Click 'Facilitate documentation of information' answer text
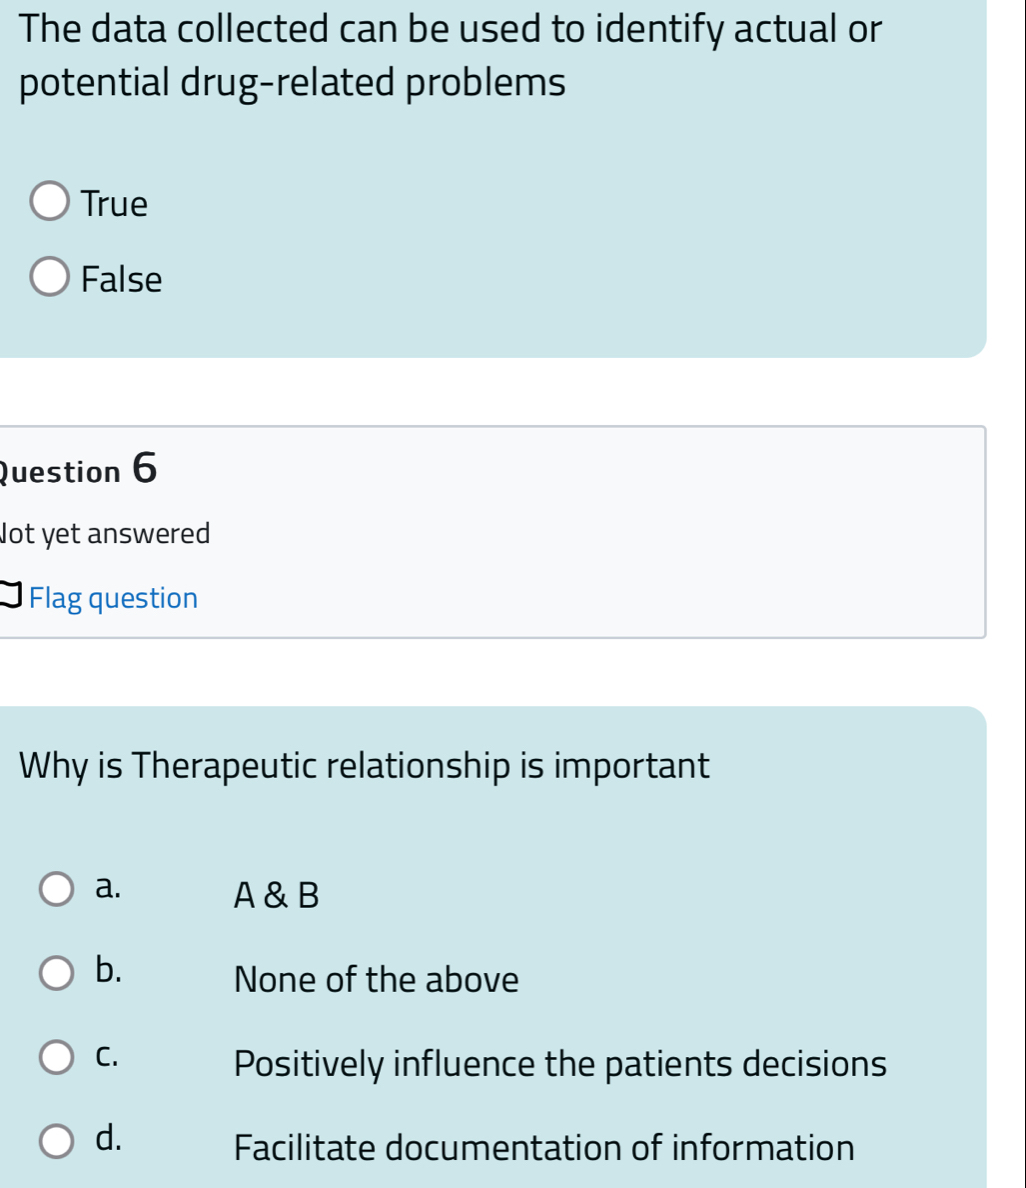Image resolution: width=1026 pixels, height=1188 pixels. click(x=544, y=1147)
